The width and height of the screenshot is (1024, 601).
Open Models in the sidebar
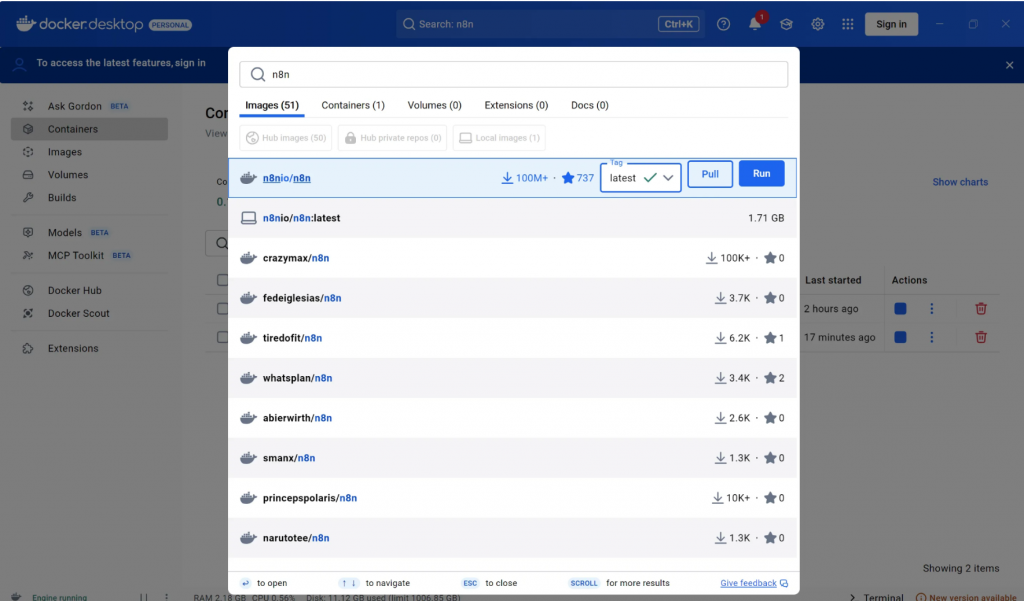pyautogui.click(x=89, y=233)
